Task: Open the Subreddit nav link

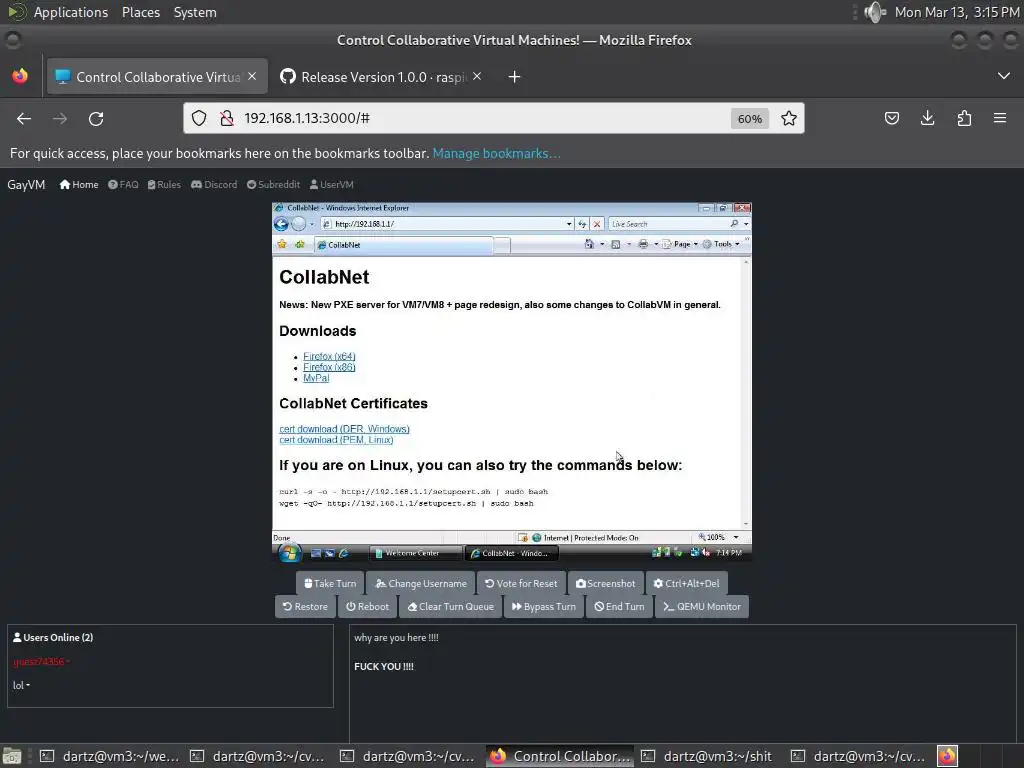Action: (x=274, y=185)
